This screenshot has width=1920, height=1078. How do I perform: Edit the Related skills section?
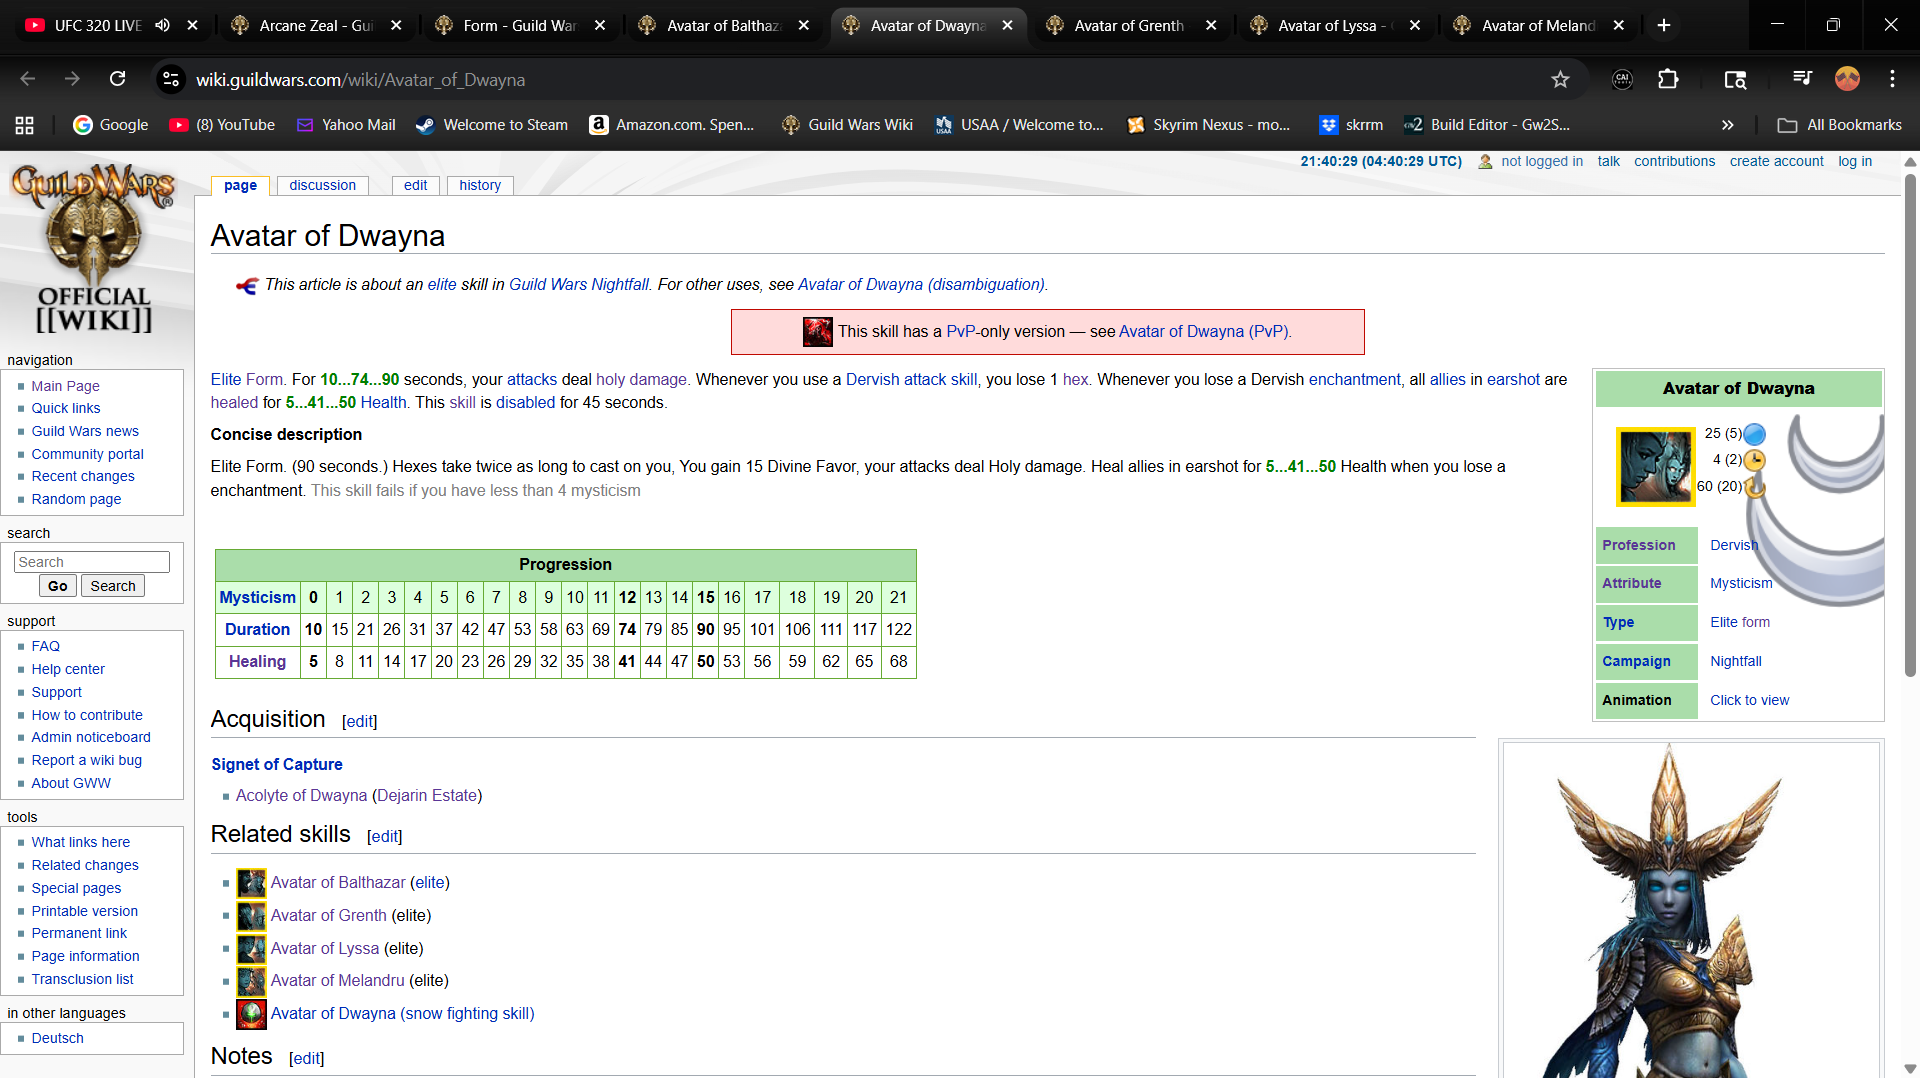384,837
